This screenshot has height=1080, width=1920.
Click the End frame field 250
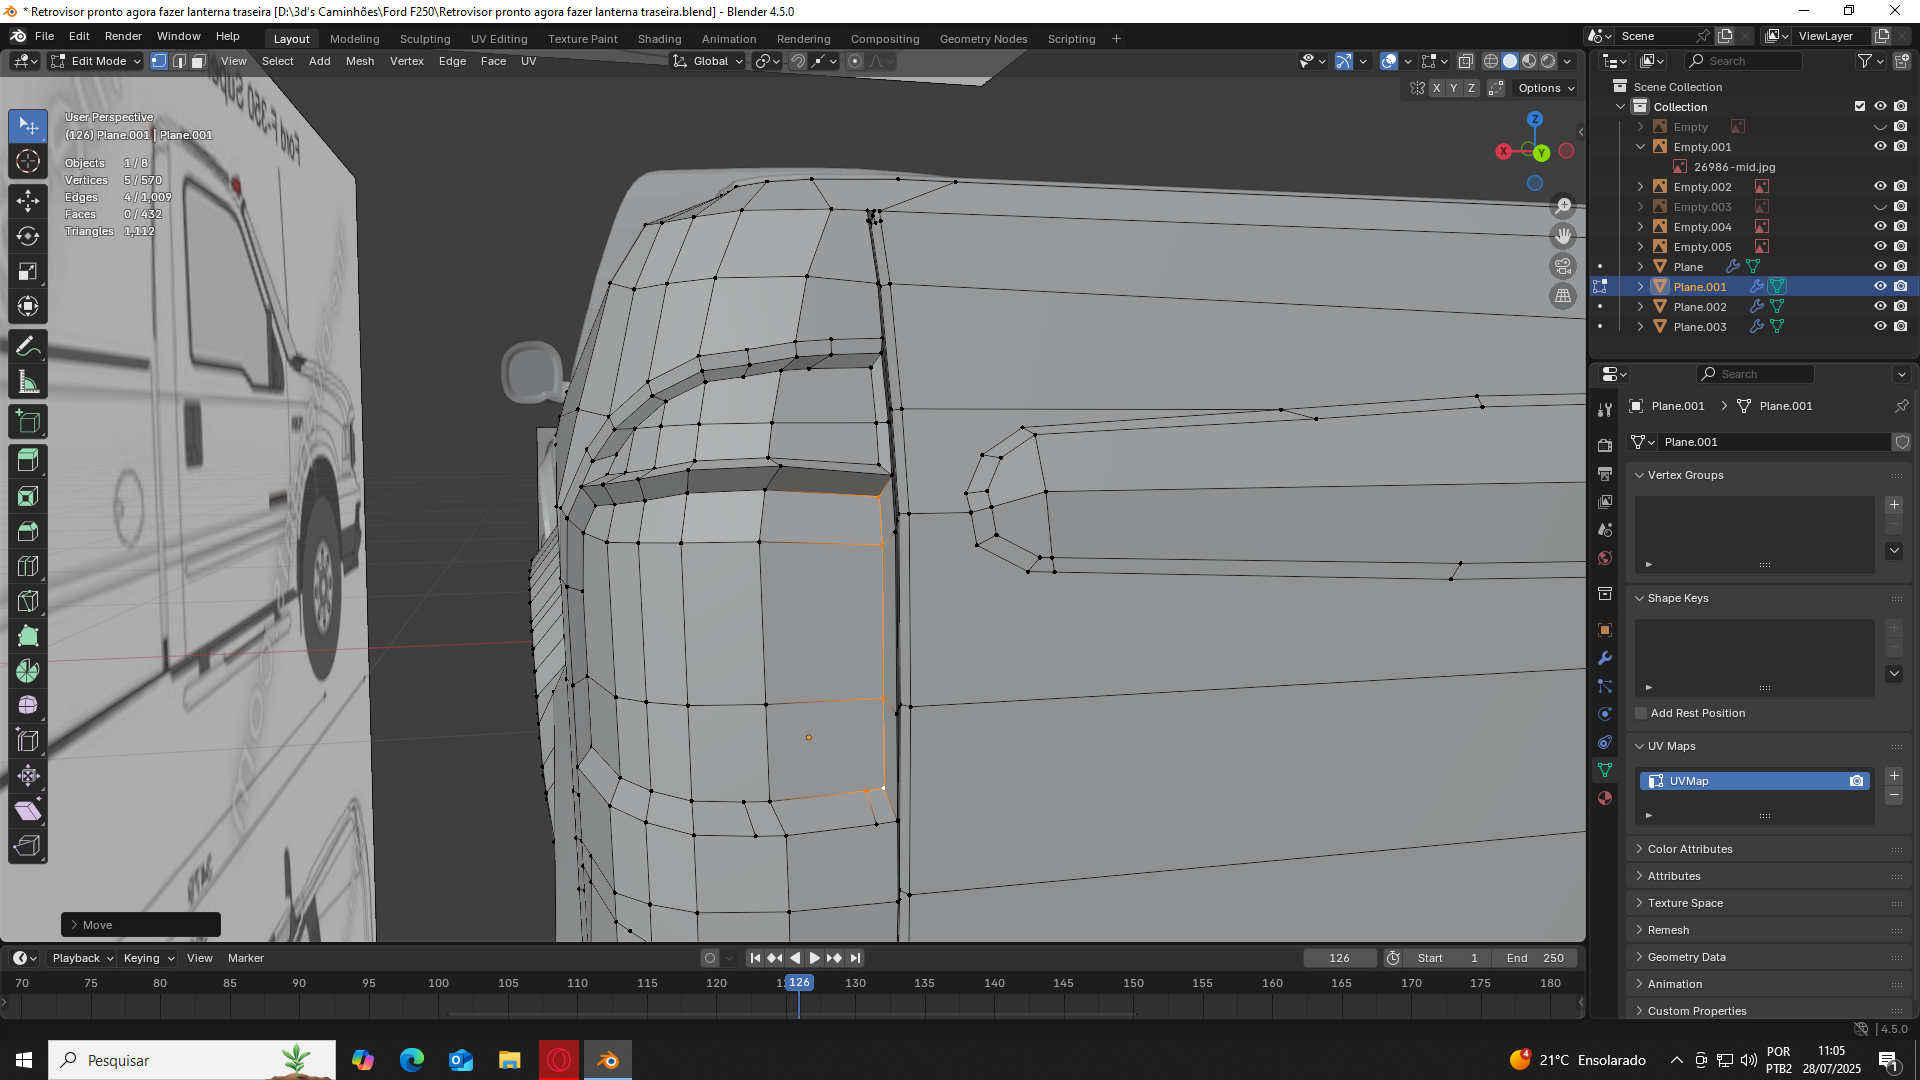[x=1535, y=958]
